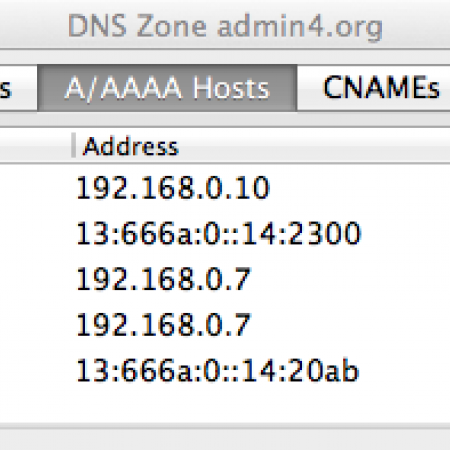Viewport: 450px width, 450px height.
Task: Switch to the A/AAAA Hosts tab
Action: pos(167,88)
